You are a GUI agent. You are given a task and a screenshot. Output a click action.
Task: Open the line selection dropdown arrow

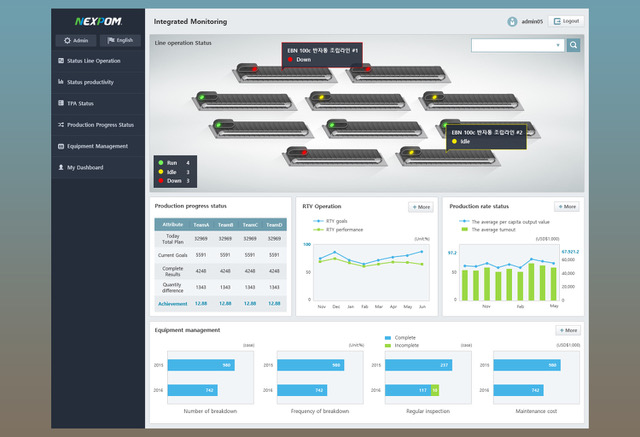(558, 45)
